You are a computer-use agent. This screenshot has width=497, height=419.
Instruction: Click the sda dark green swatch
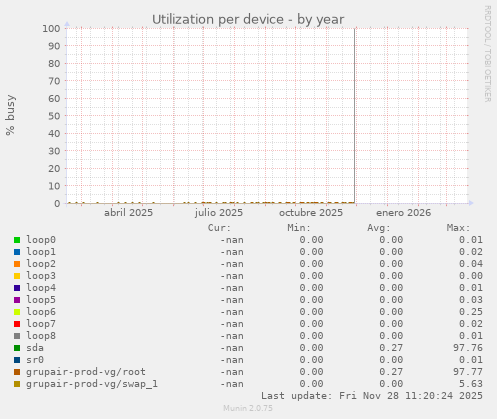[x=17, y=348]
